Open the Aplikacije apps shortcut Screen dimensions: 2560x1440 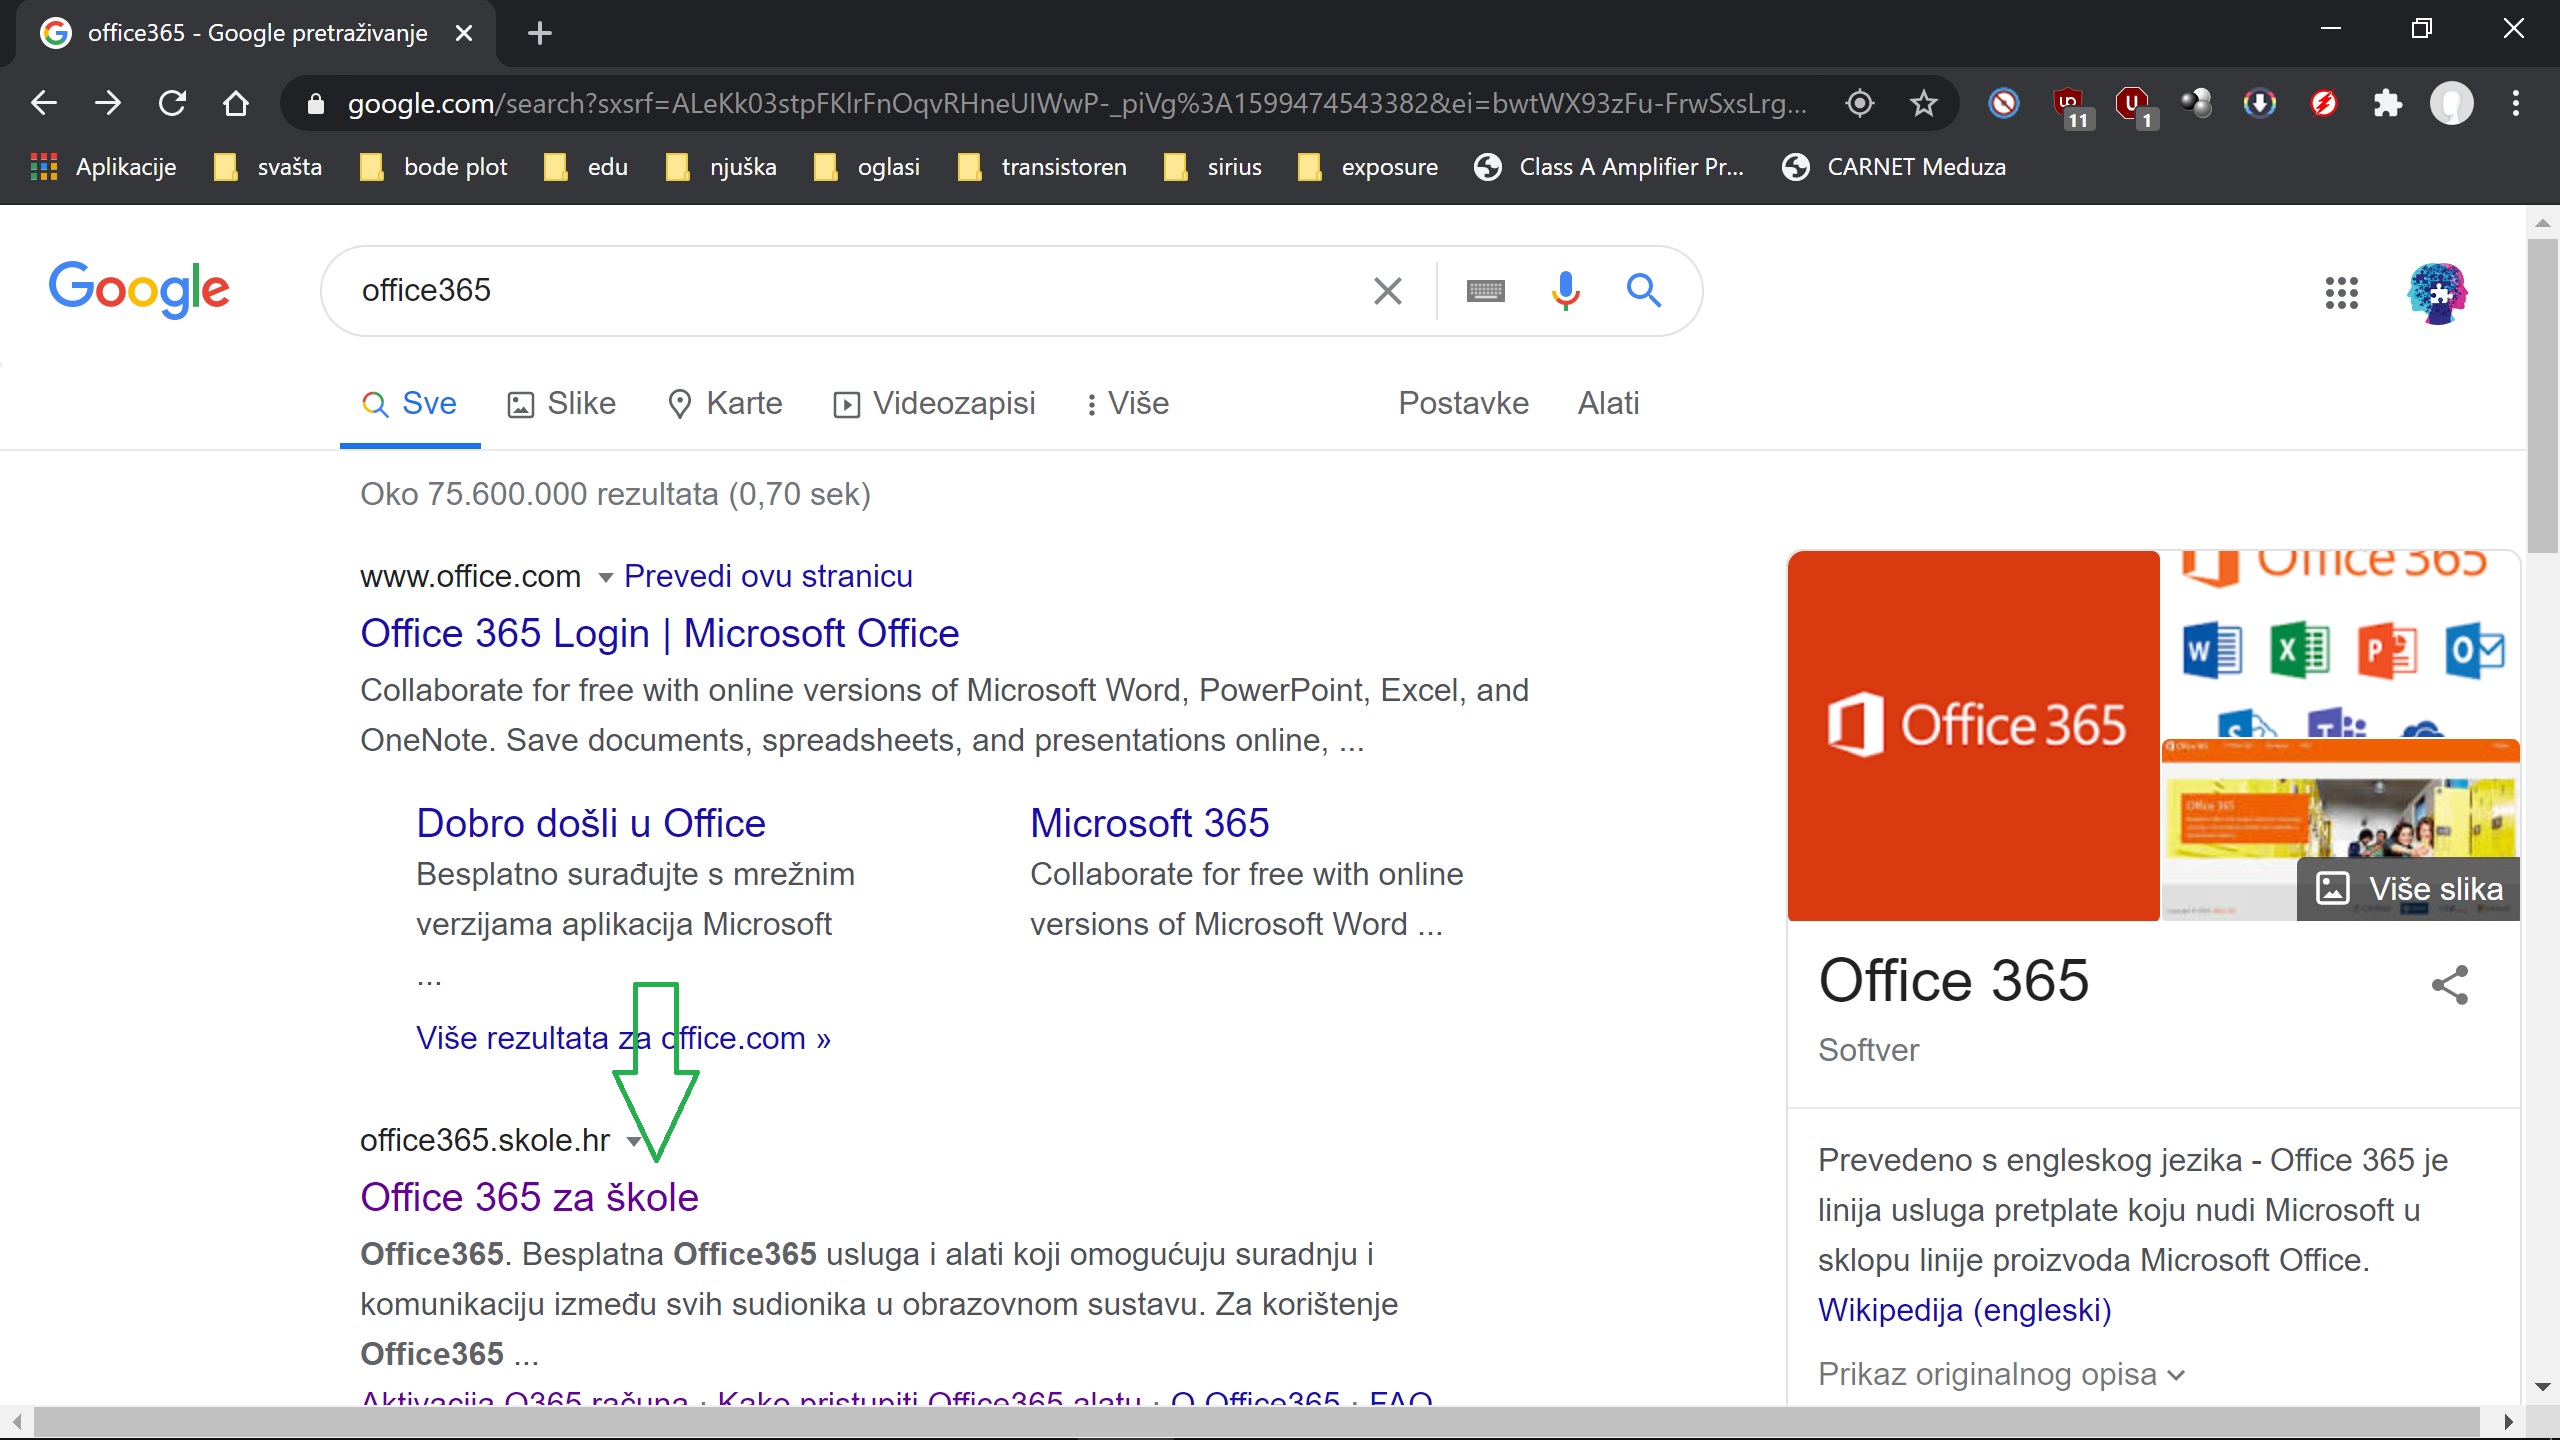pos(103,167)
